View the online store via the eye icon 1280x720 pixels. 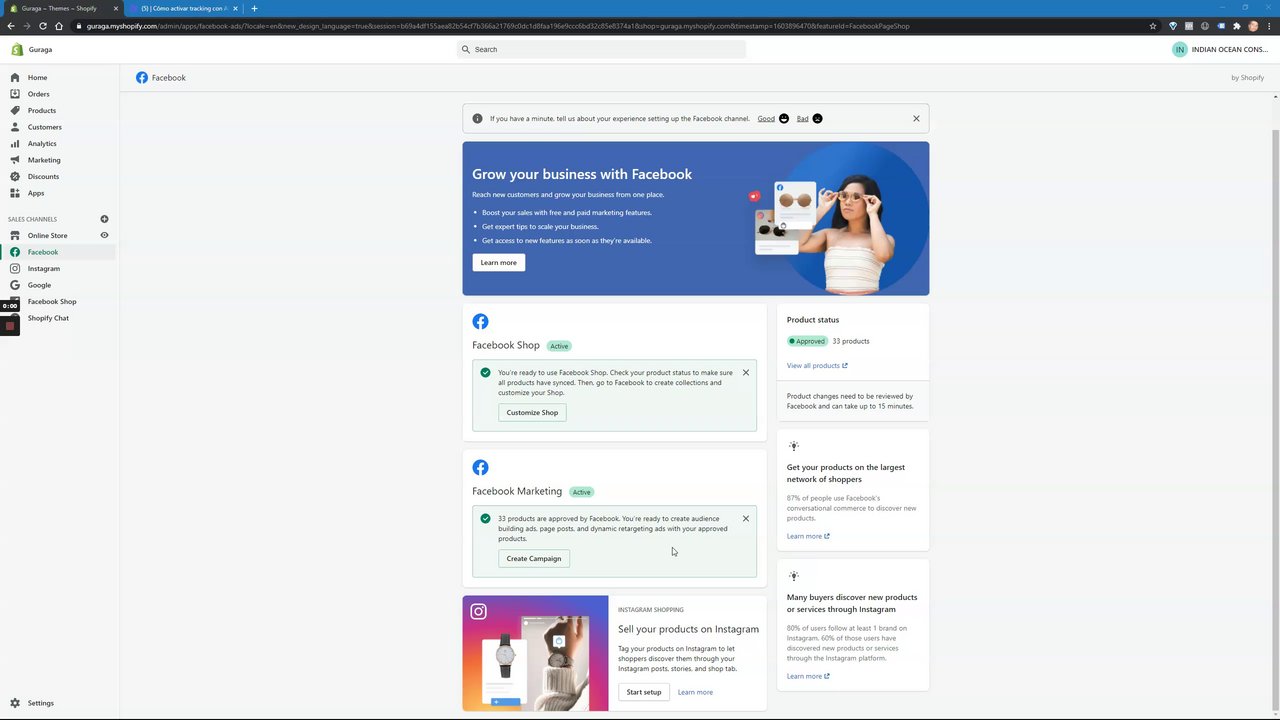[104, 235]
